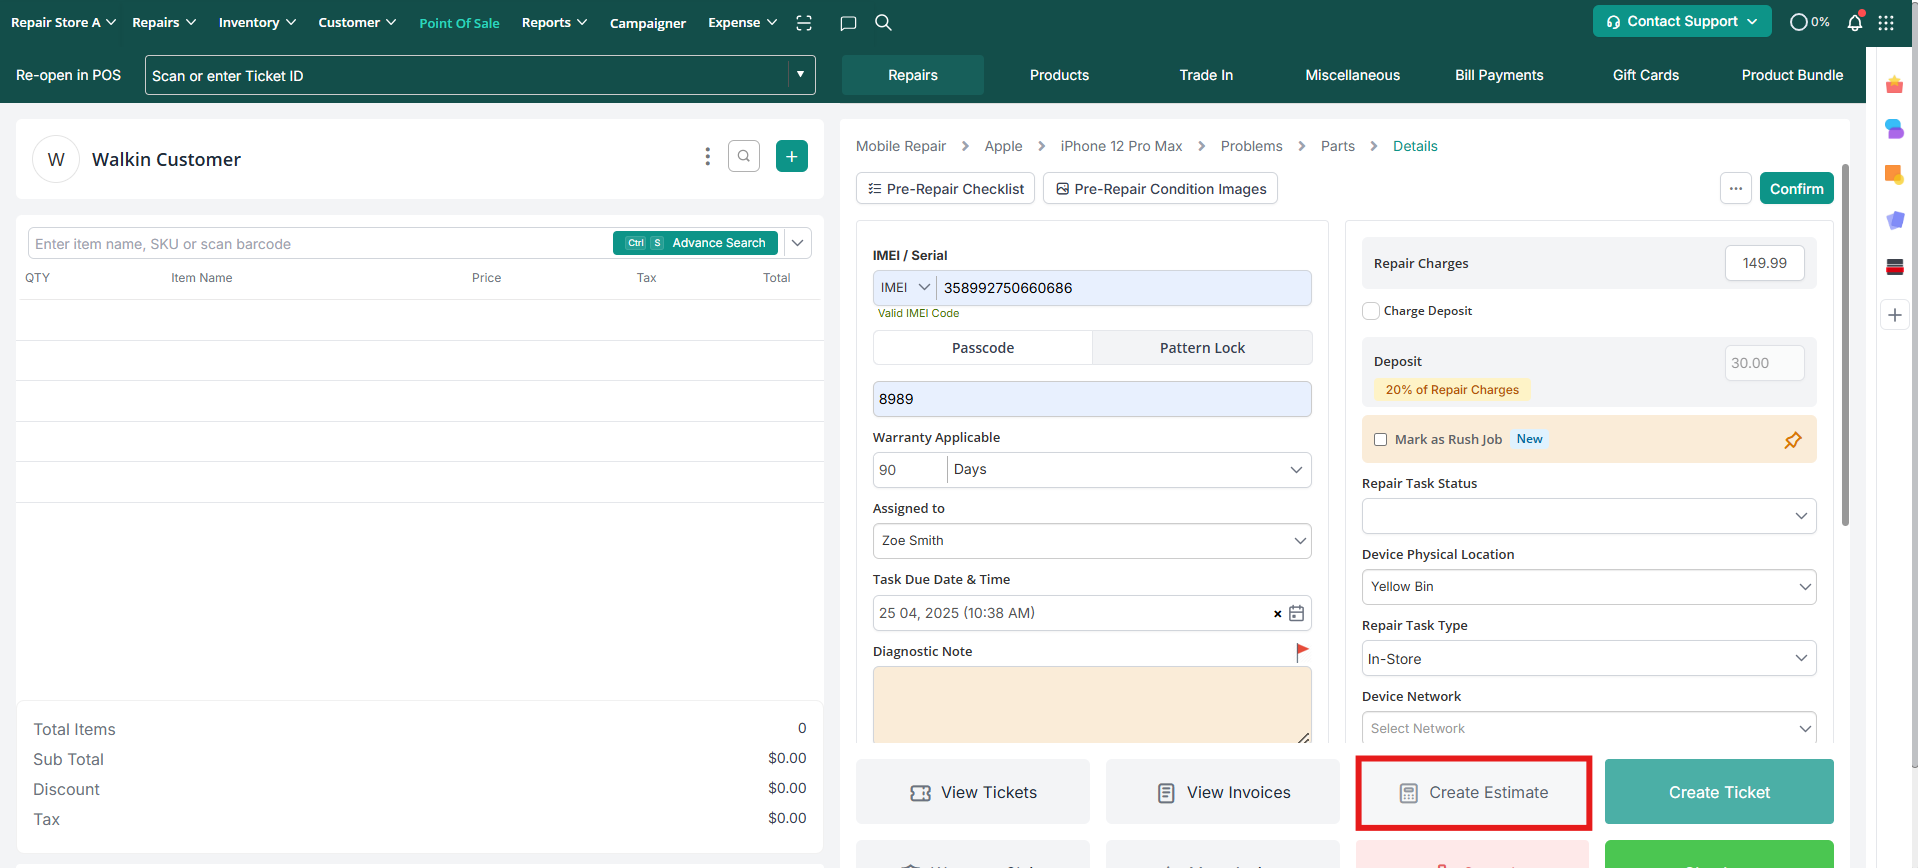Open Pre-Repair Condition Images
Image resolution: width=1918 pixels, height=868 pixels.
(1160, 188)
